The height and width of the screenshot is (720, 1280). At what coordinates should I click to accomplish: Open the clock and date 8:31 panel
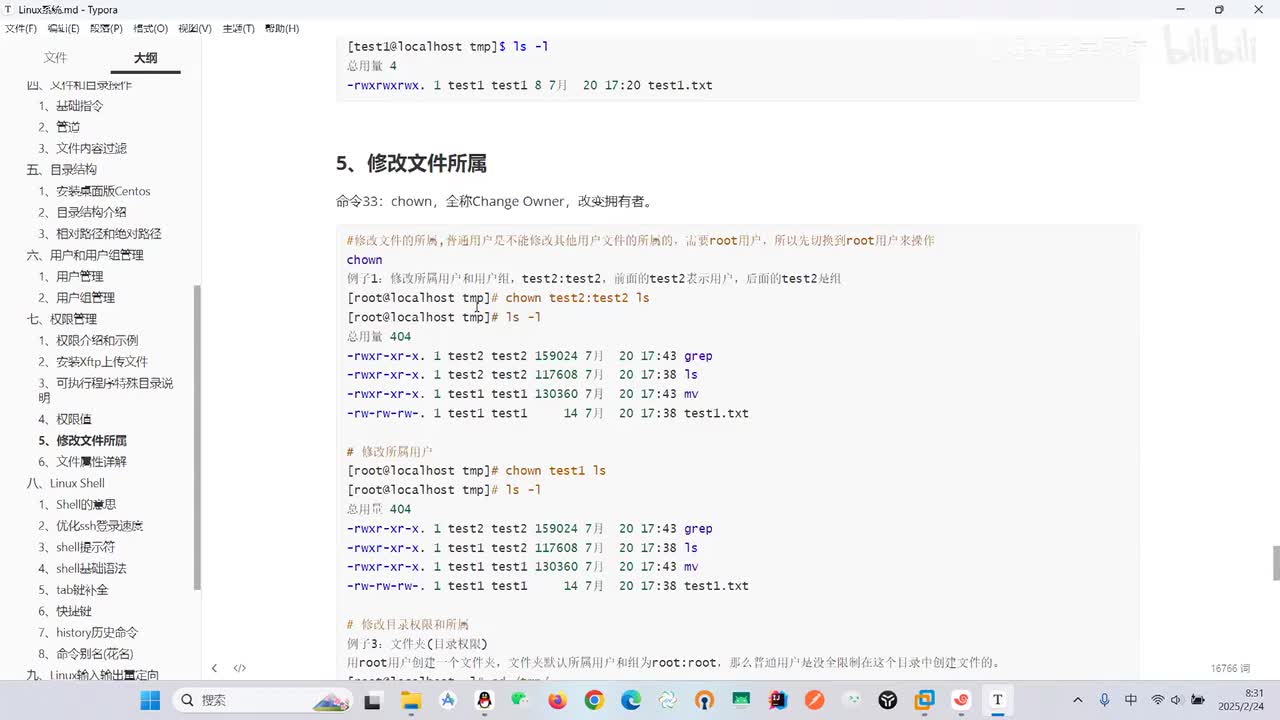coord(1243,700)
